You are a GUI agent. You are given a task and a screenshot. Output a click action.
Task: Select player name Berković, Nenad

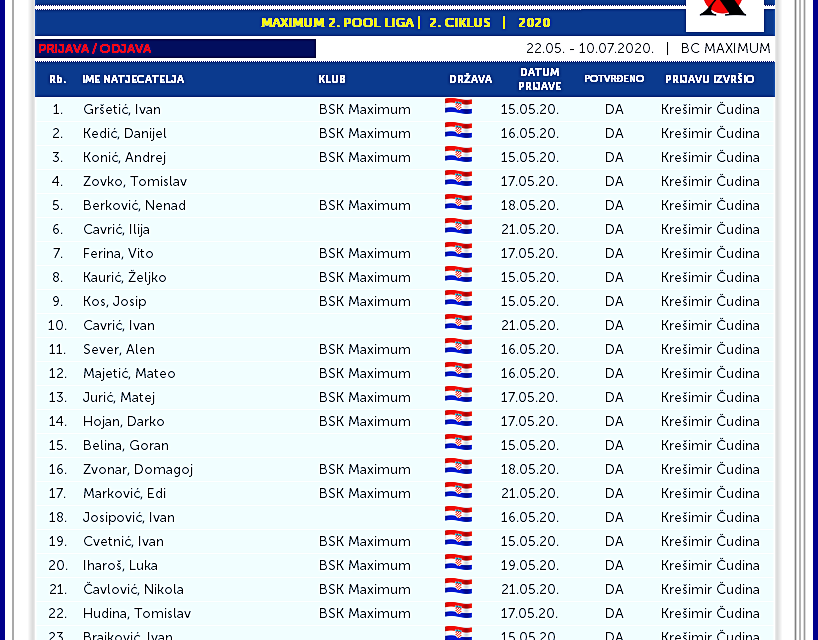(x=134, y=206)
